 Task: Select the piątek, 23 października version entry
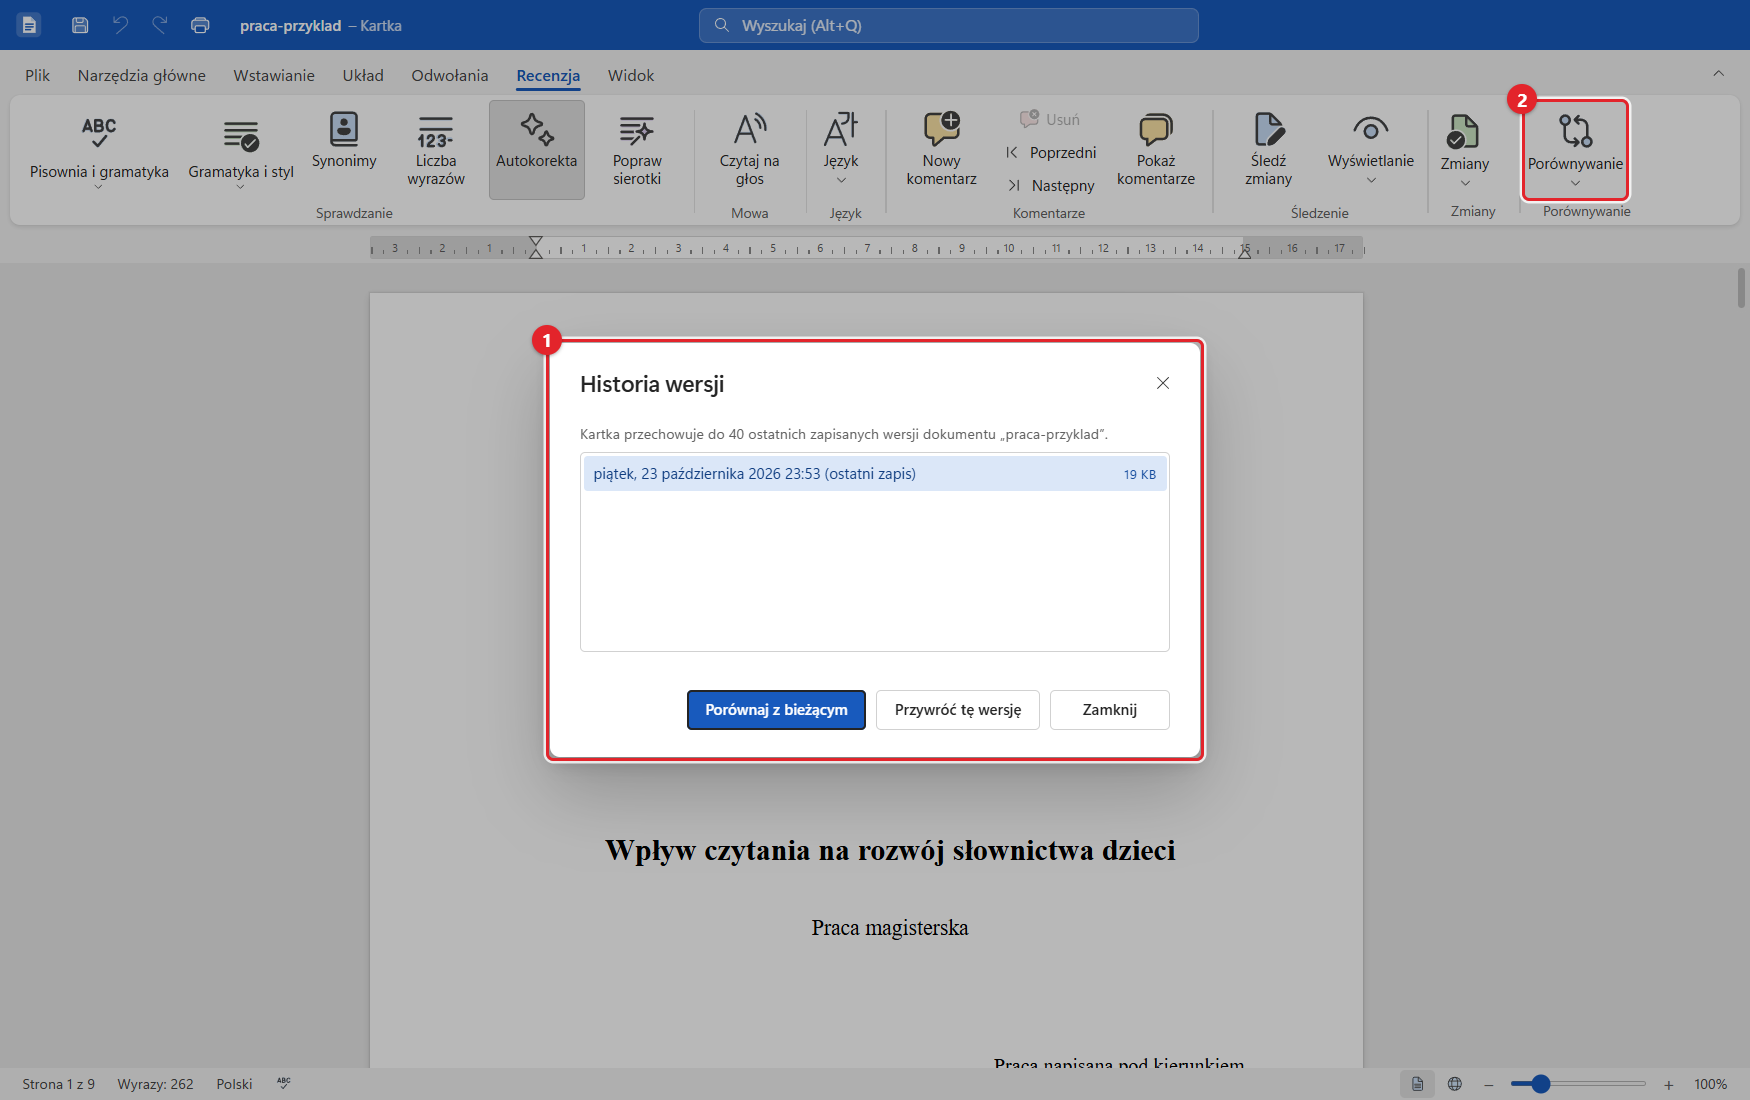coord(875,474)
